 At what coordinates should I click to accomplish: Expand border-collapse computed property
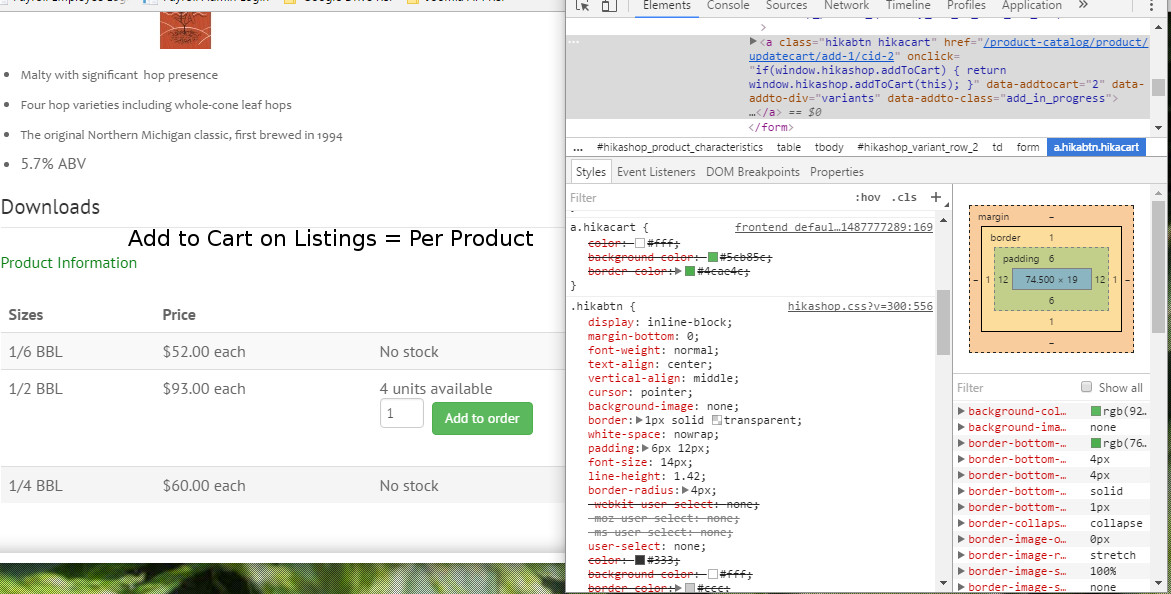[961, 523]
